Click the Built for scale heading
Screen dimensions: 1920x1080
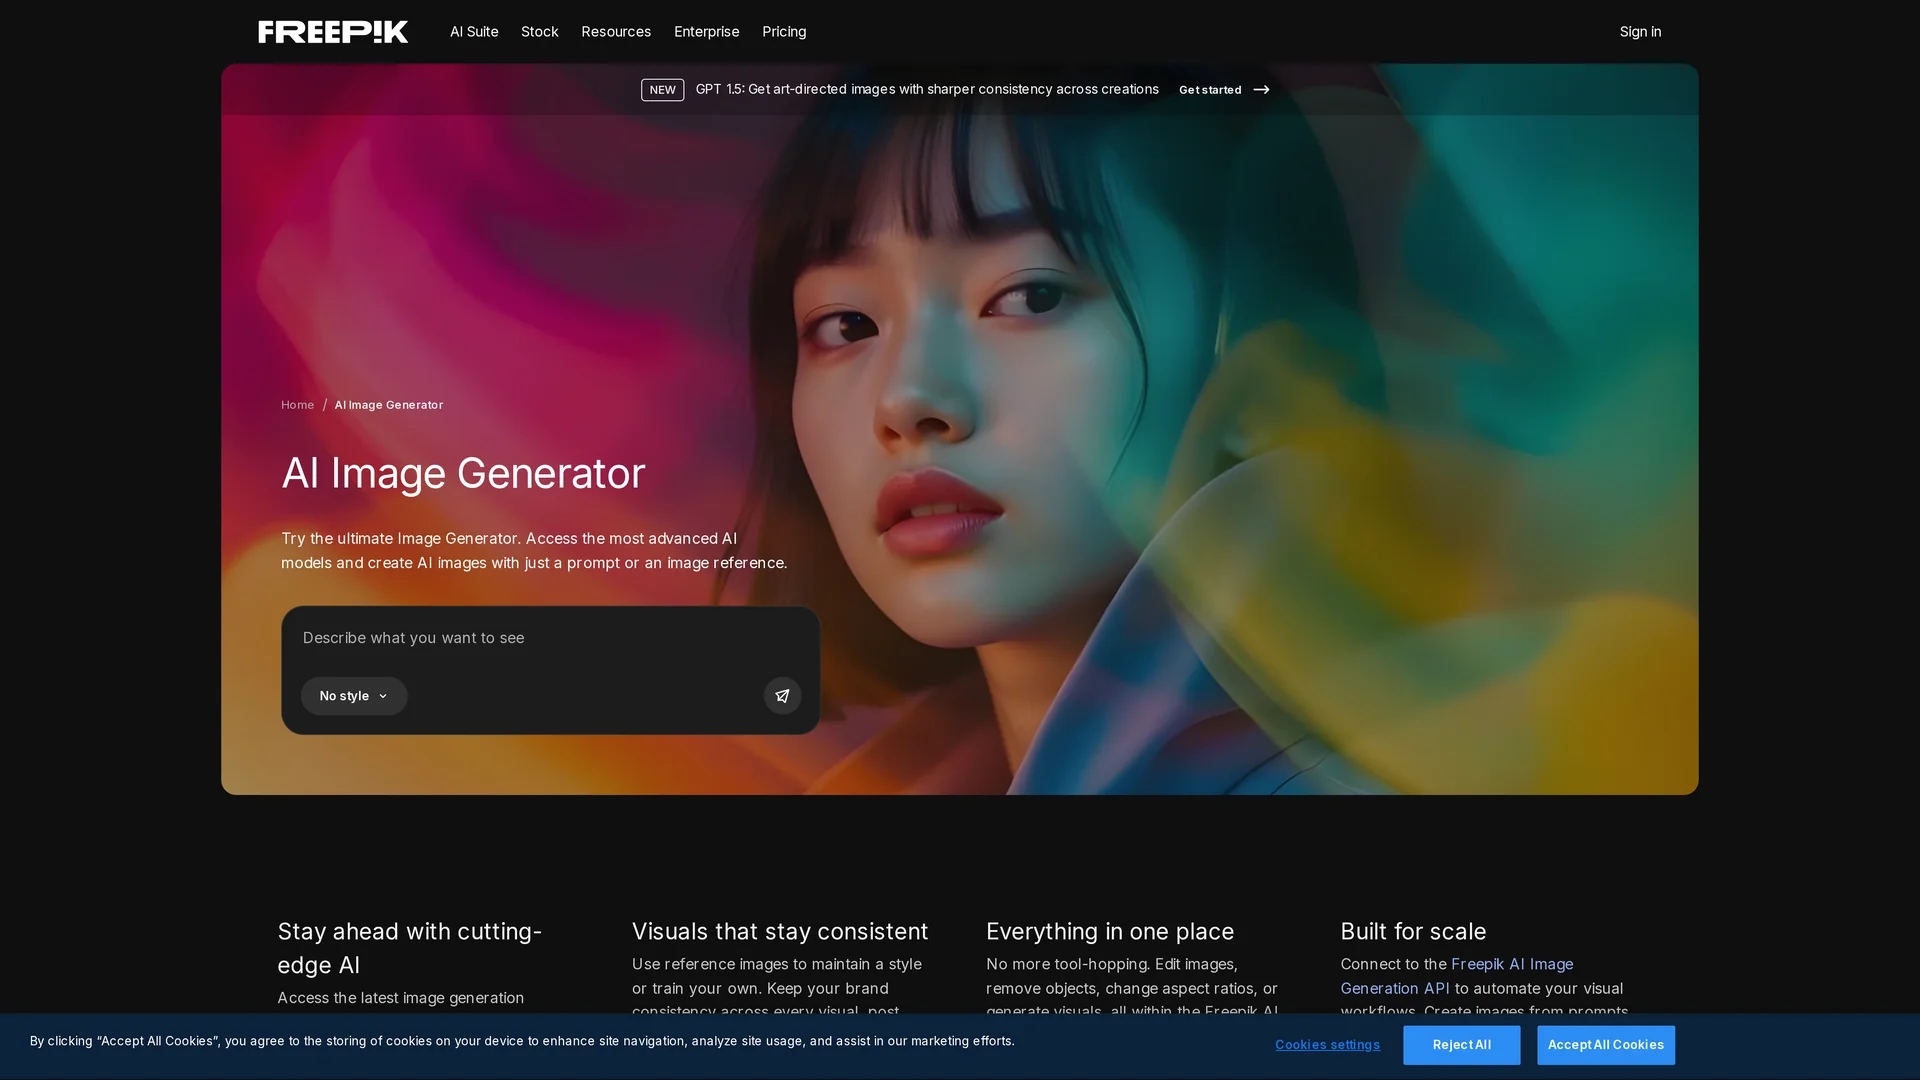pos(1413,931)
